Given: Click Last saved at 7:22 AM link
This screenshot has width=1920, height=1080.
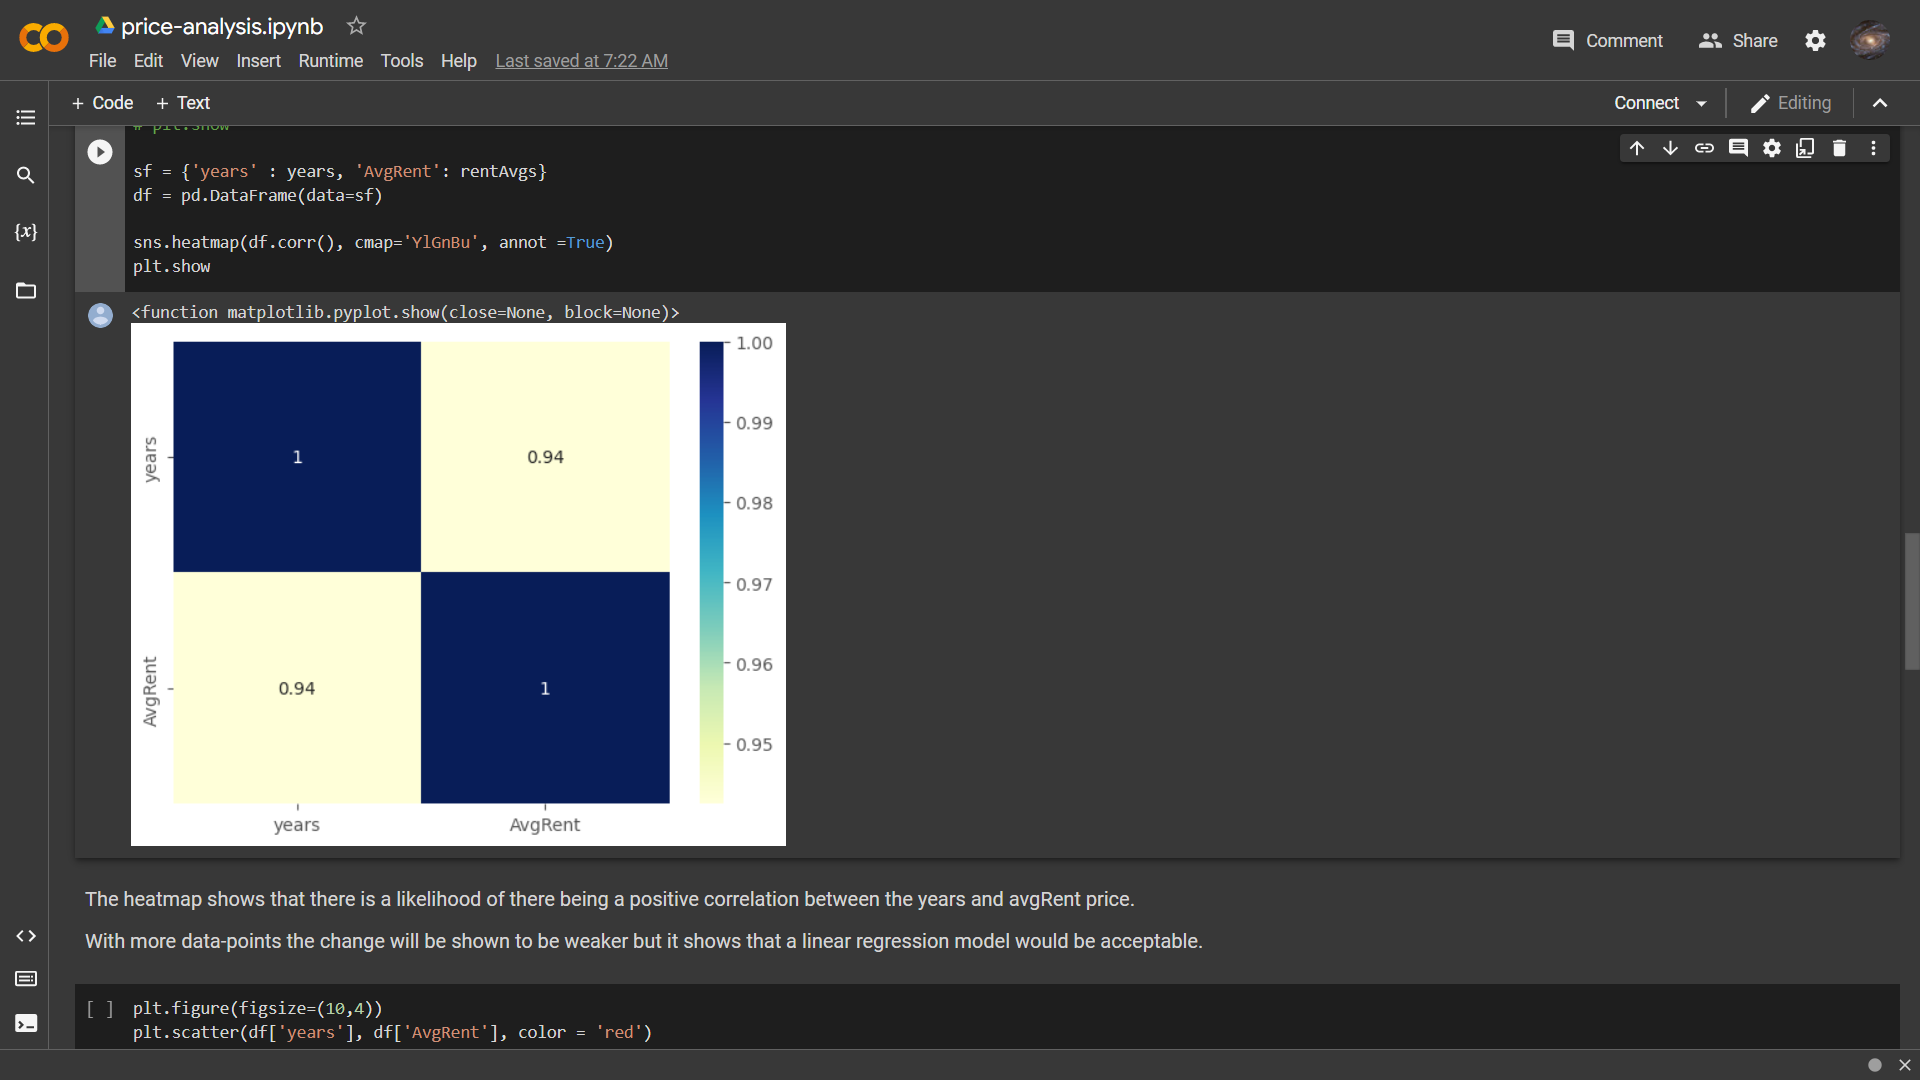Looking at the screenshot, I should click(581, 61).
